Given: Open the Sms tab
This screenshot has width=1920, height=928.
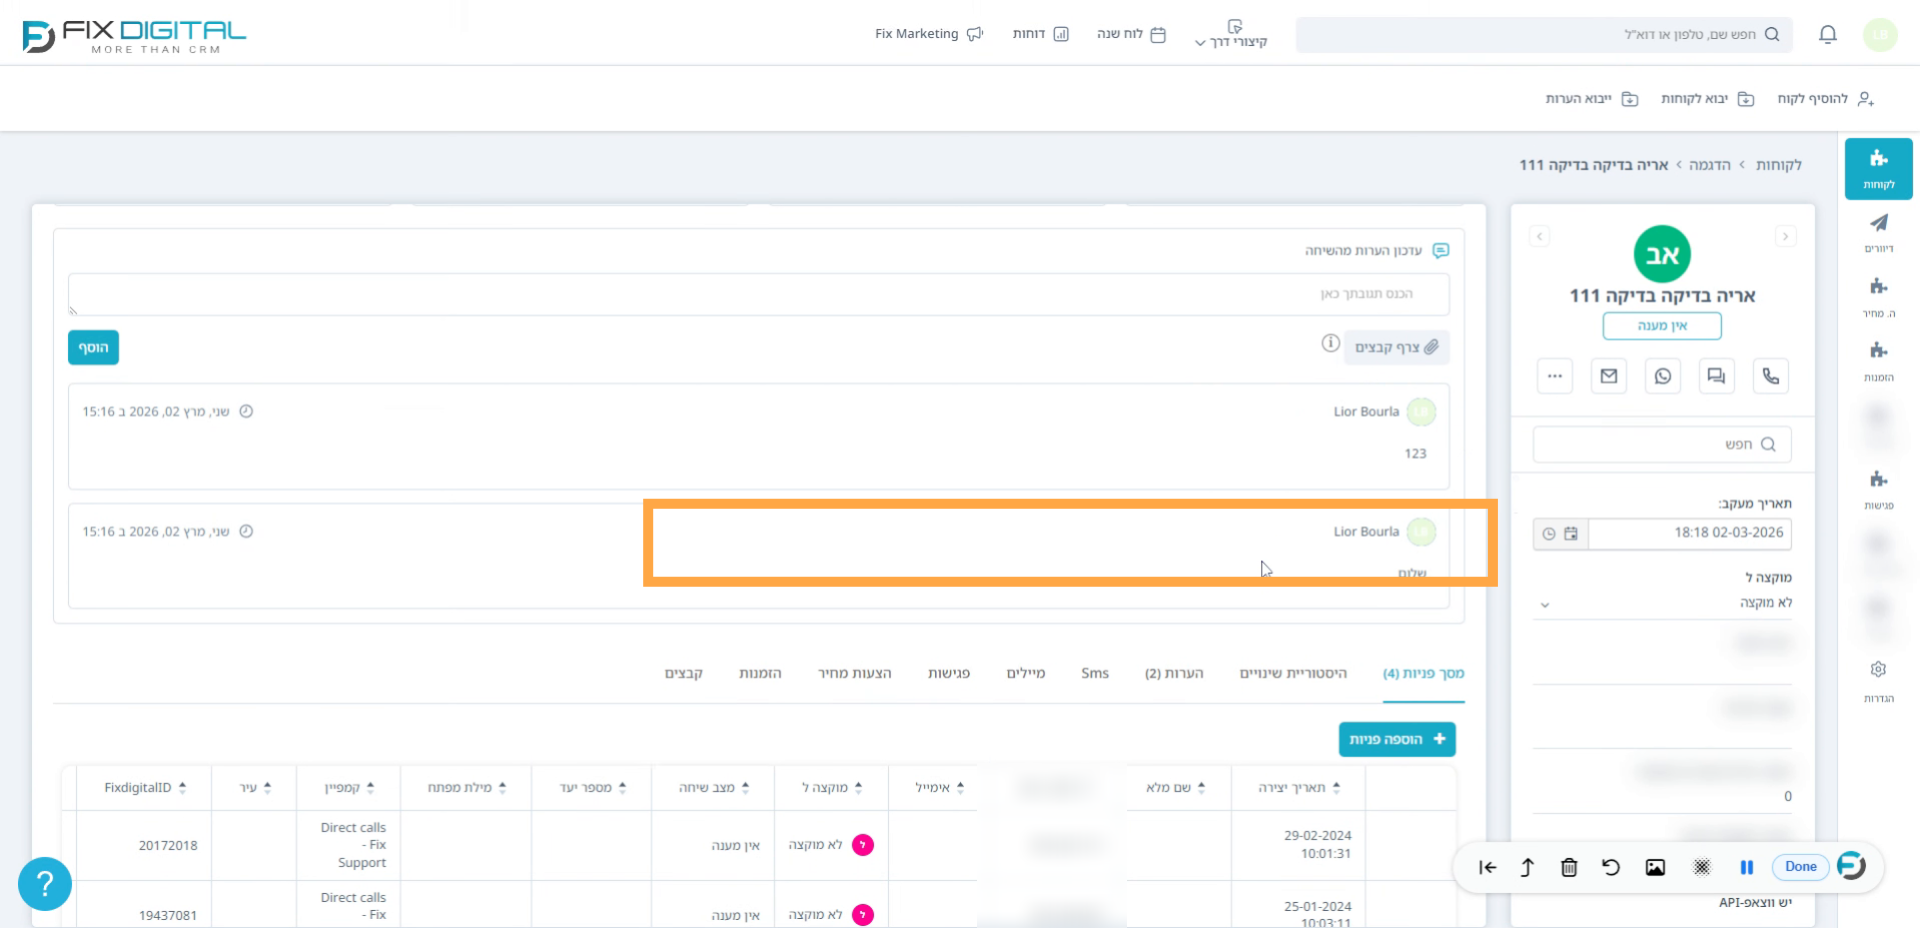Looking at the screenshot, I should (1094, 673).
